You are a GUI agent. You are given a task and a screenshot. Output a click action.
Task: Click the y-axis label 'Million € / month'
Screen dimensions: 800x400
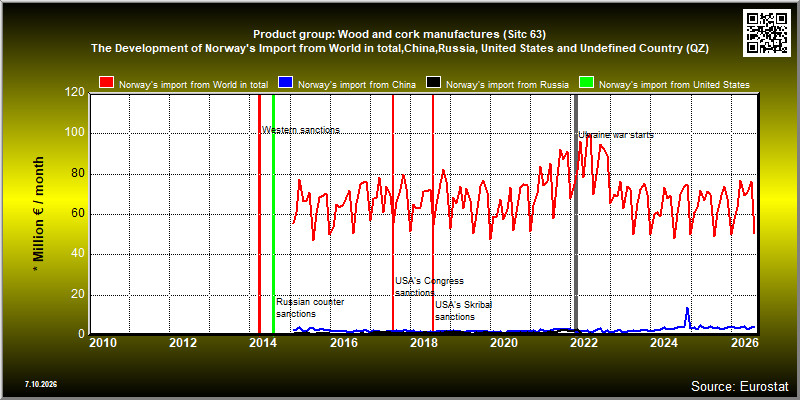39,214
